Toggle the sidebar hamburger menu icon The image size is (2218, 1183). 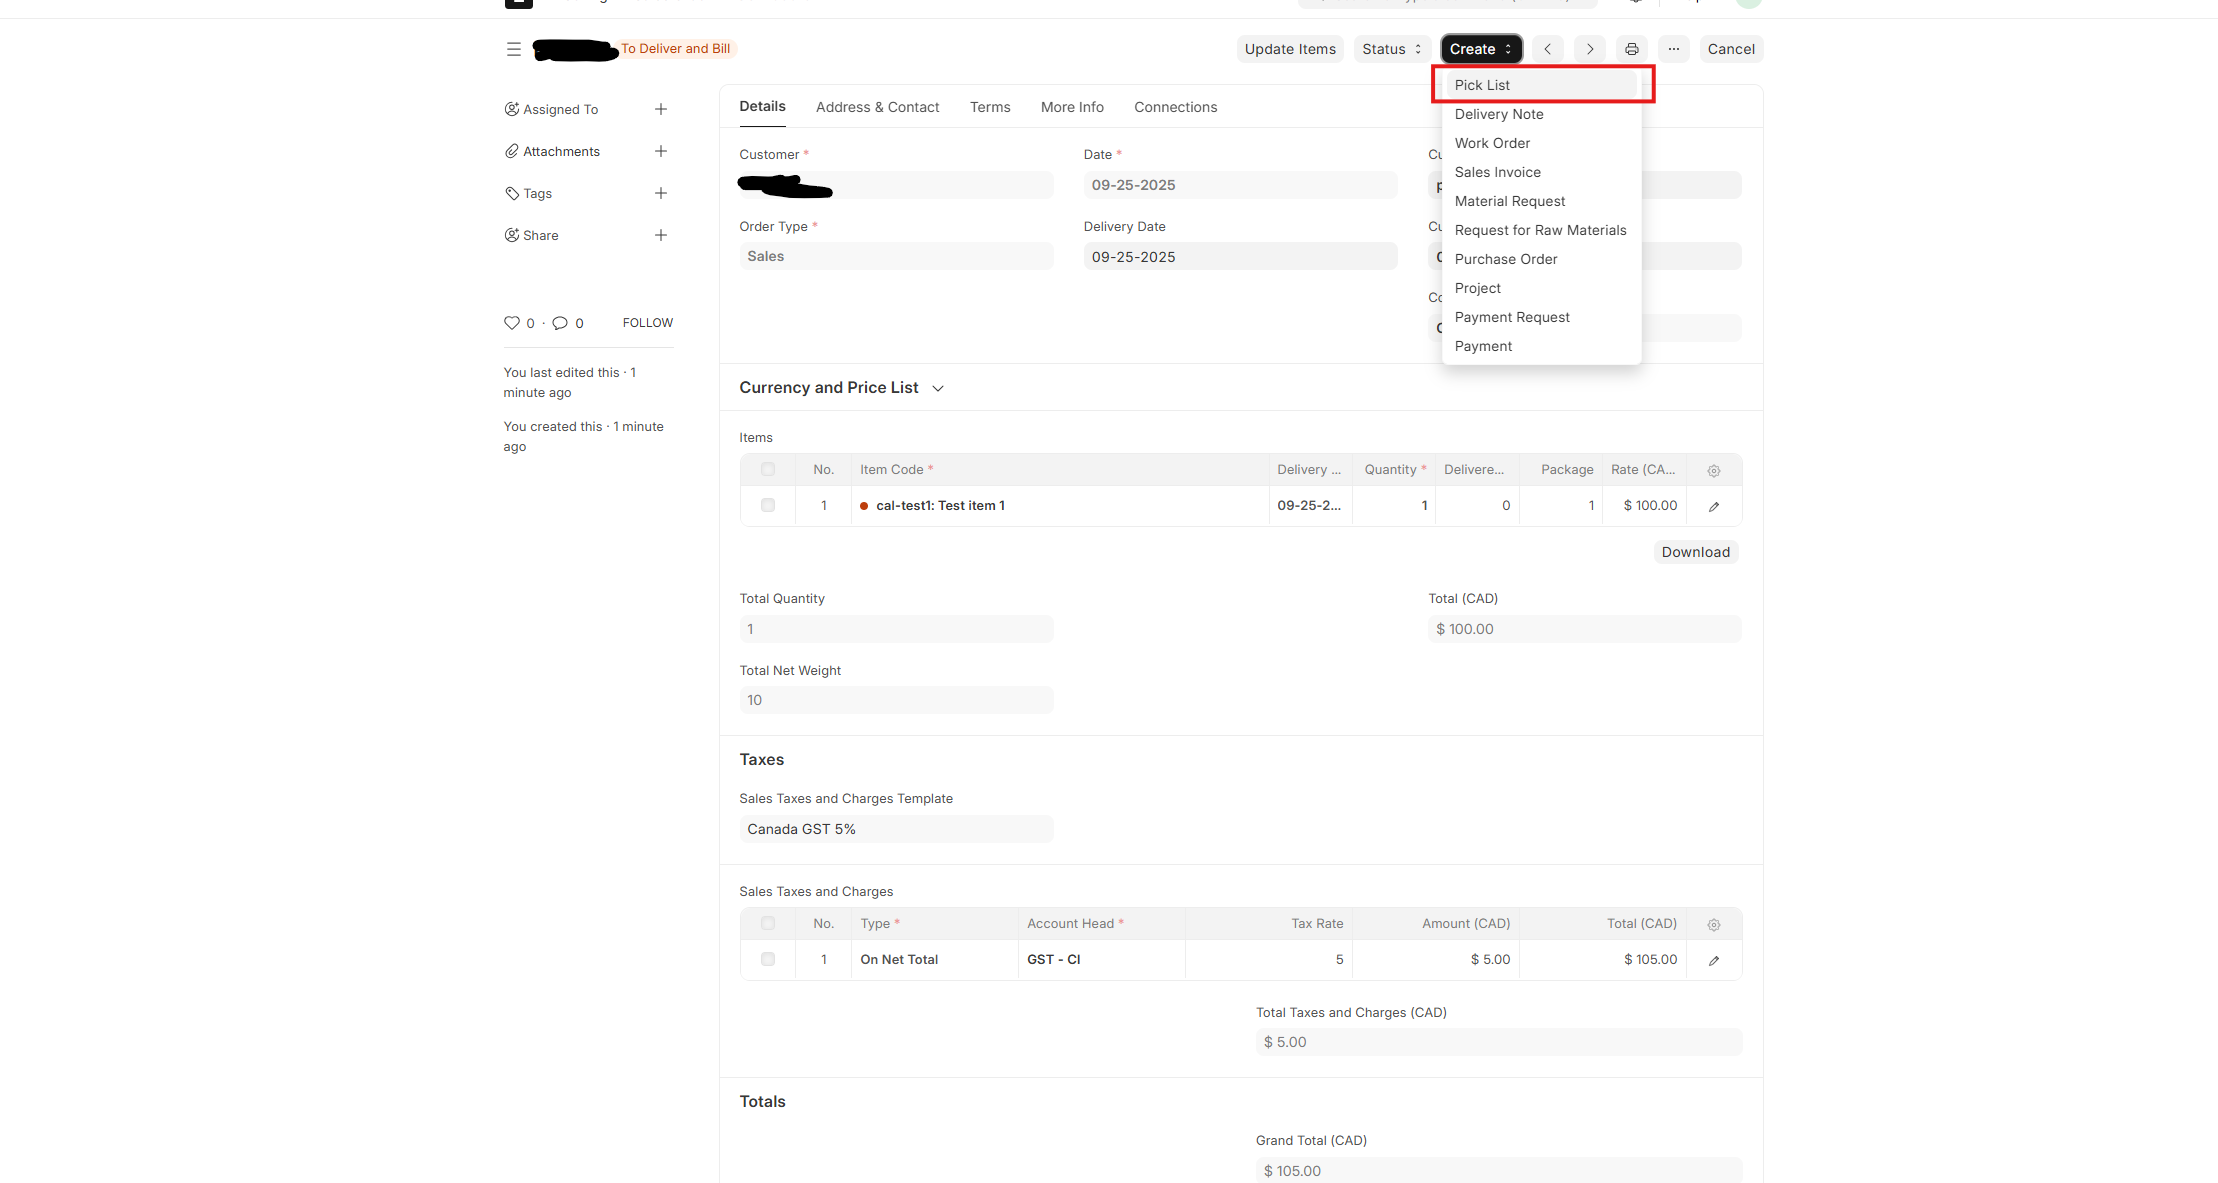(x=514, y=49)
